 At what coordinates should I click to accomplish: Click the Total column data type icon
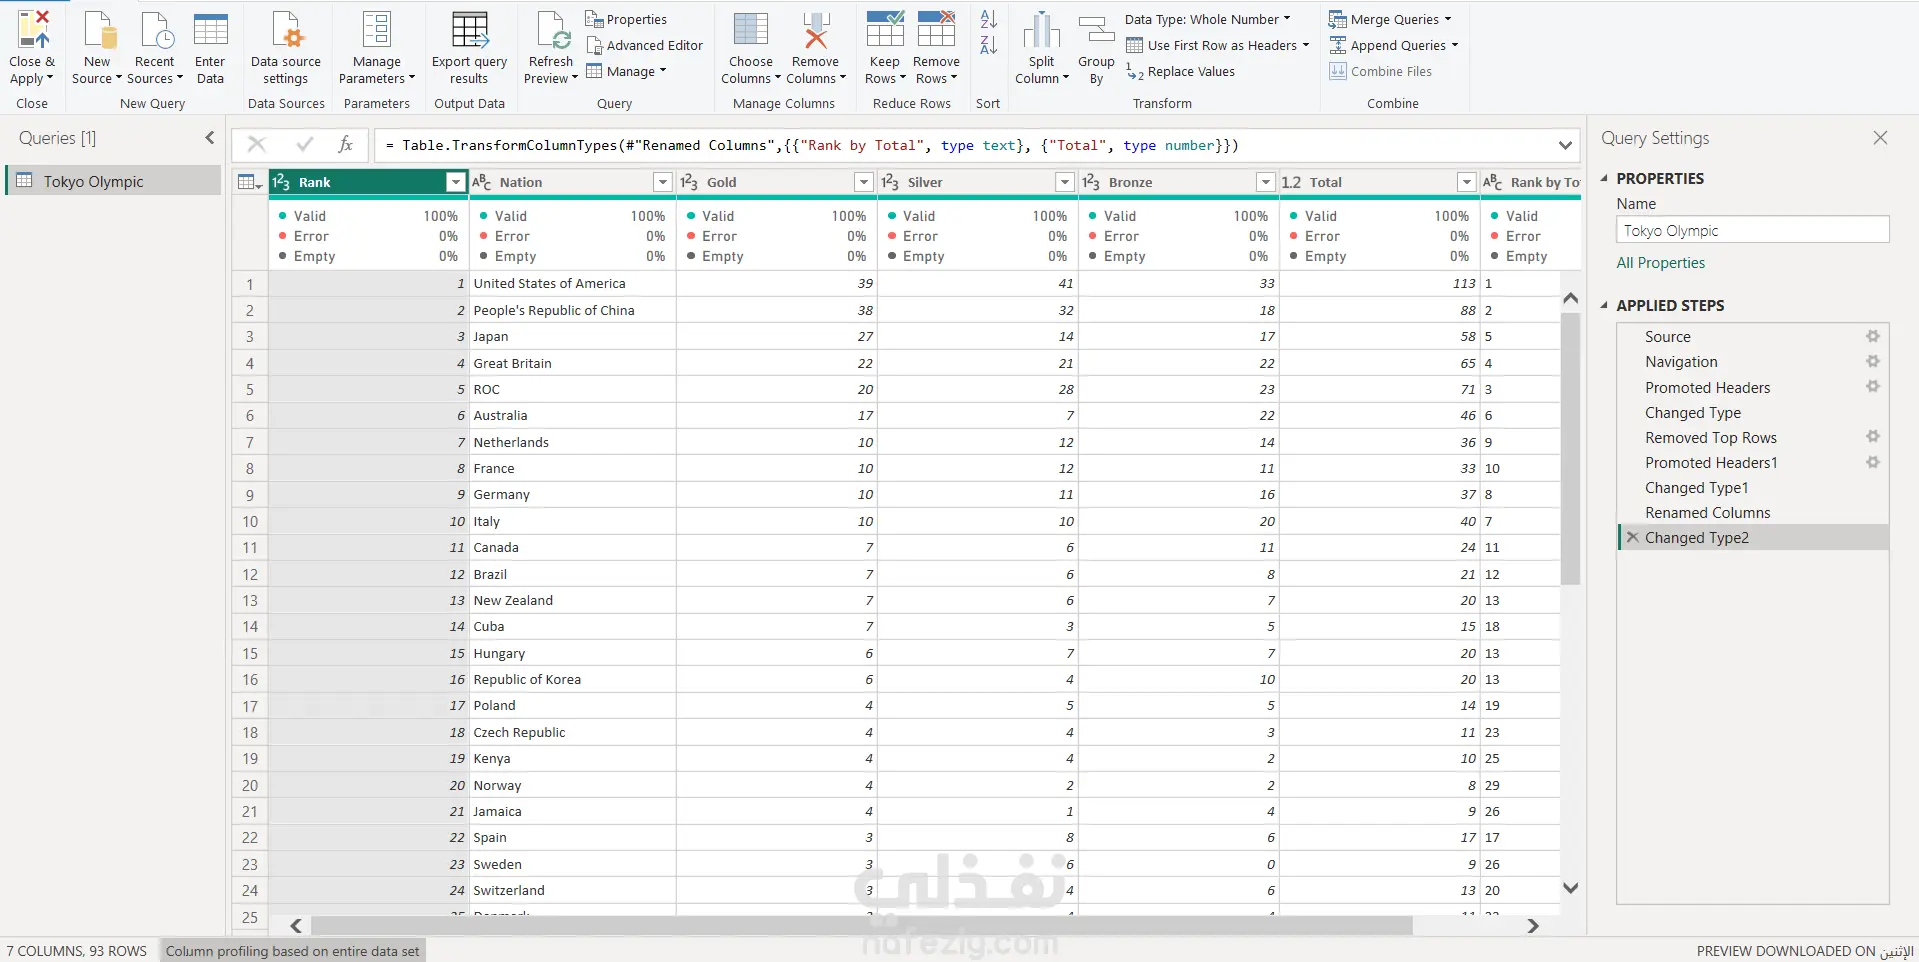tap(1291, 182)
